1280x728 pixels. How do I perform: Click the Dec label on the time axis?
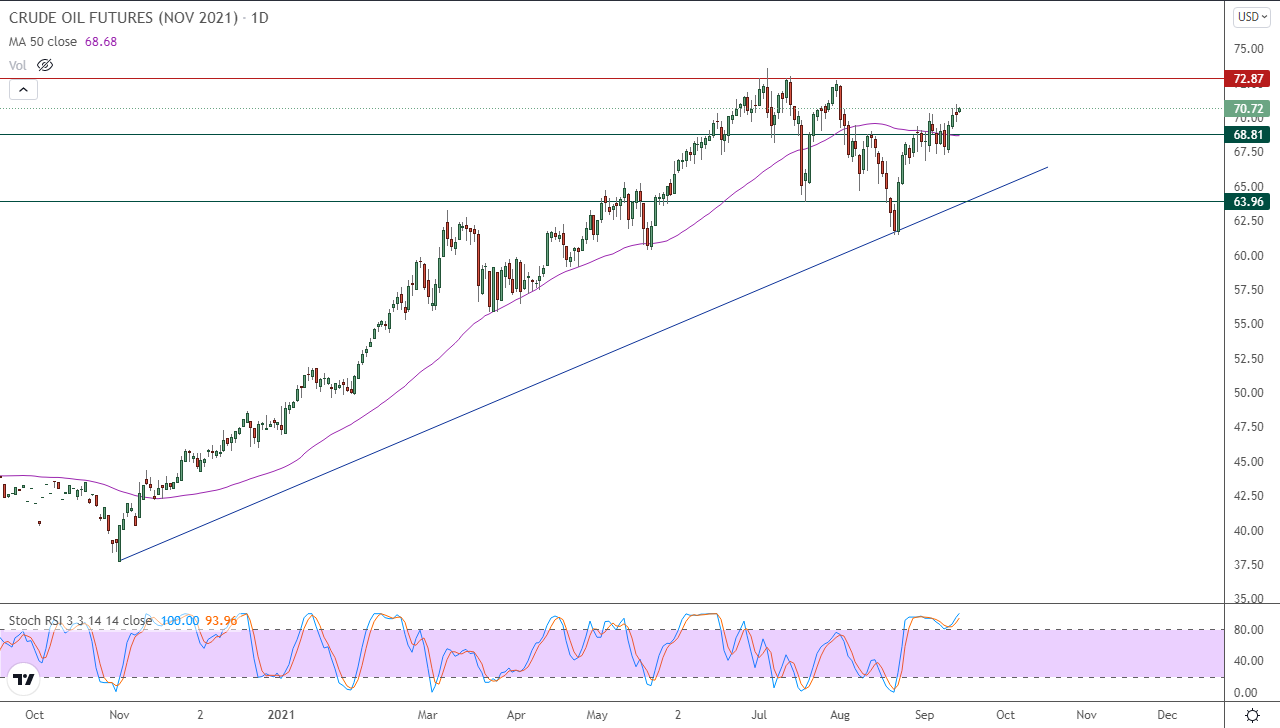click(x=1166, y=715)
